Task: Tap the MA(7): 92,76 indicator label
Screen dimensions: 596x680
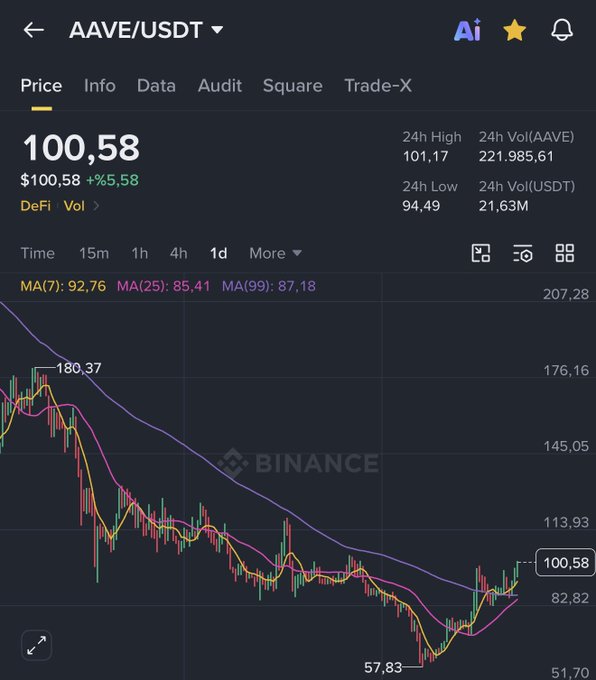Action: coord(63,286)
